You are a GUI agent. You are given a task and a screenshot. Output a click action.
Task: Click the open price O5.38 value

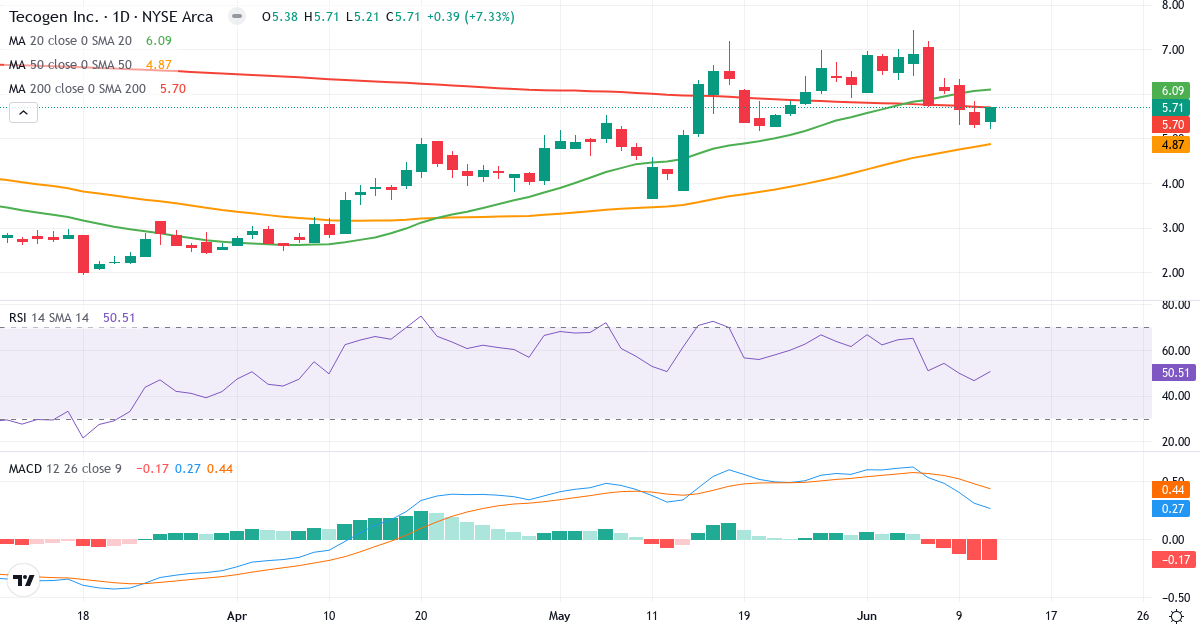coord(281,17)
